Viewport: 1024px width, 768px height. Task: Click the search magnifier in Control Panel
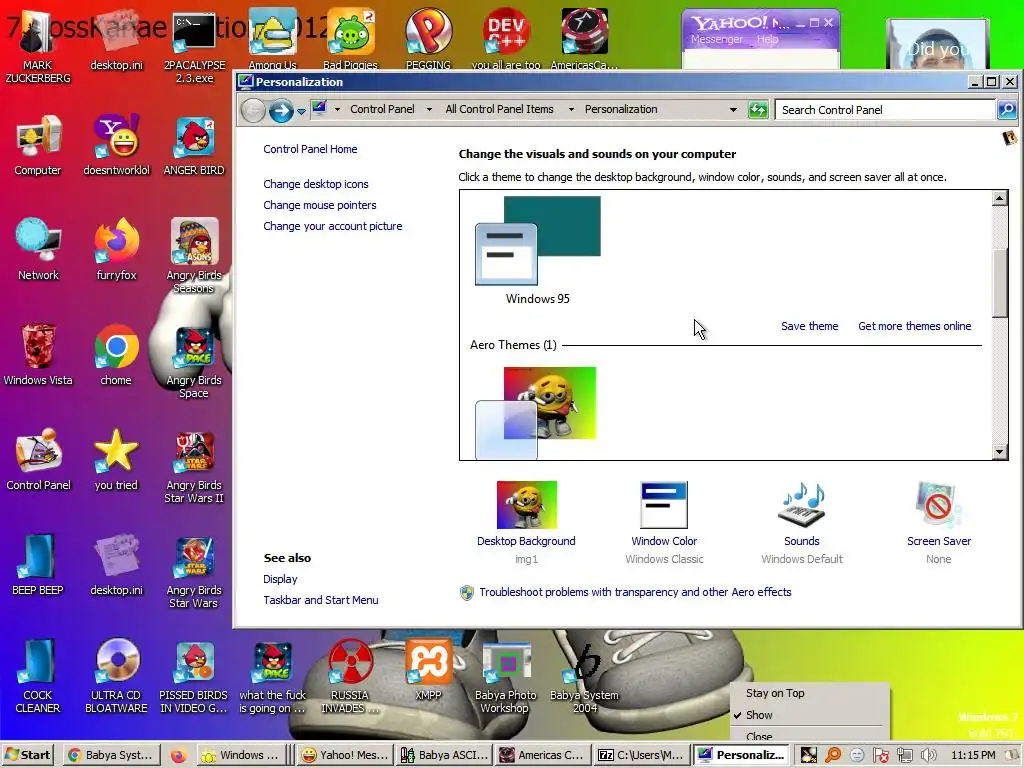point(1006,110)
